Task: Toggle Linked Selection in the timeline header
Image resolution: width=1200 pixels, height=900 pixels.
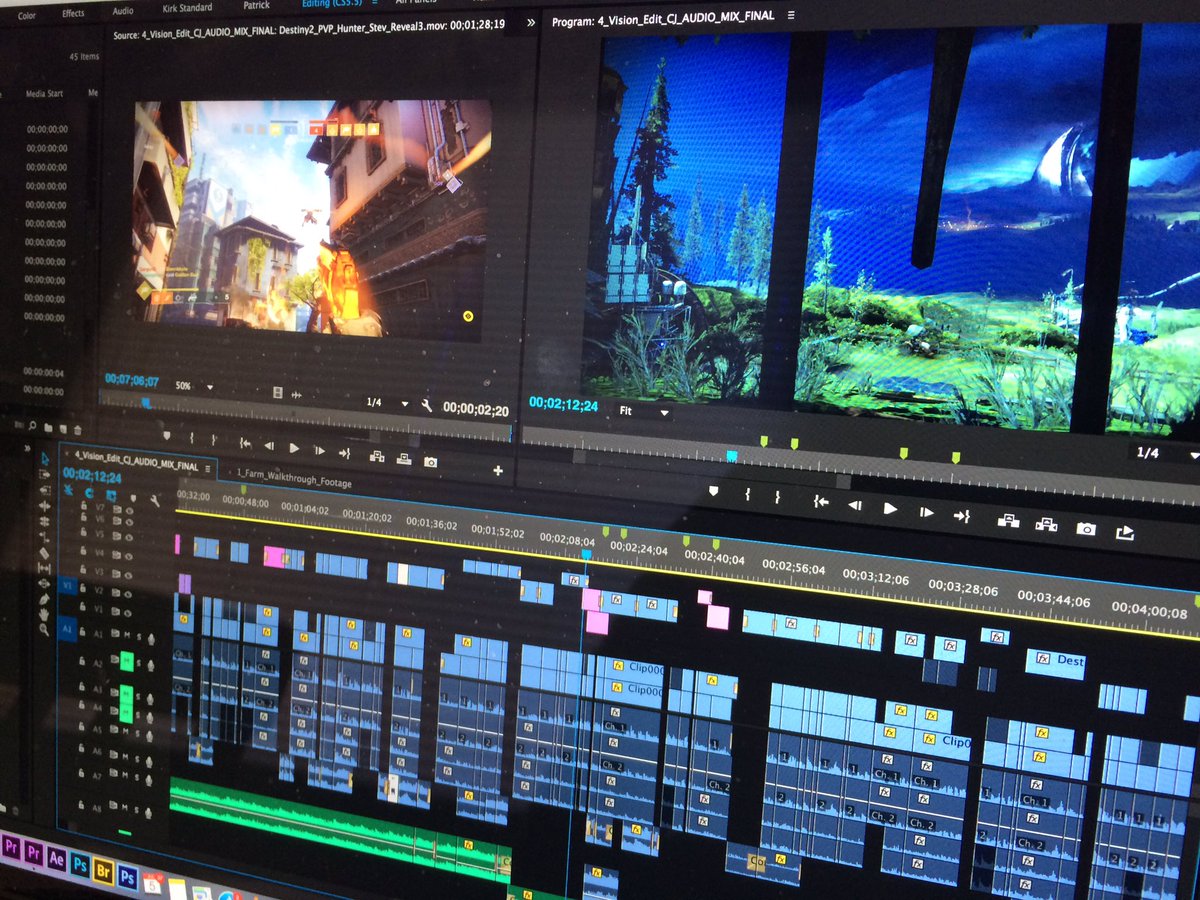Action: [109, 495]
